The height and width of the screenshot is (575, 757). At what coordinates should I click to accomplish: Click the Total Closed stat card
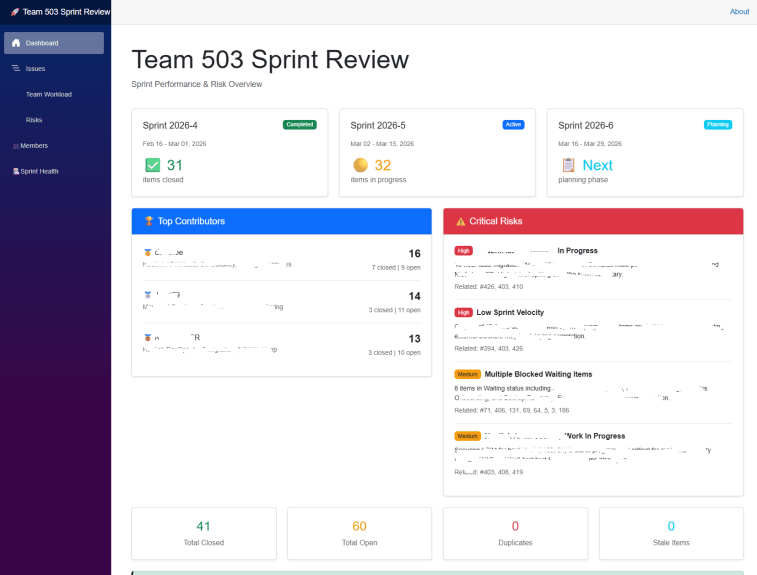pyautogui.click(x=204, y=532)
